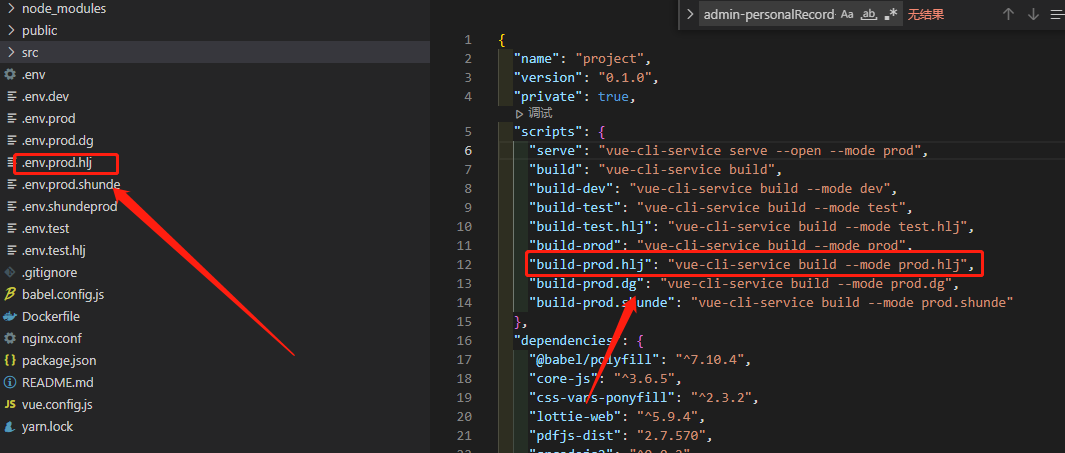This screenshot has height=453, width=1065.
Task: Click the "build-dev" script line
Action: (713, 188)
